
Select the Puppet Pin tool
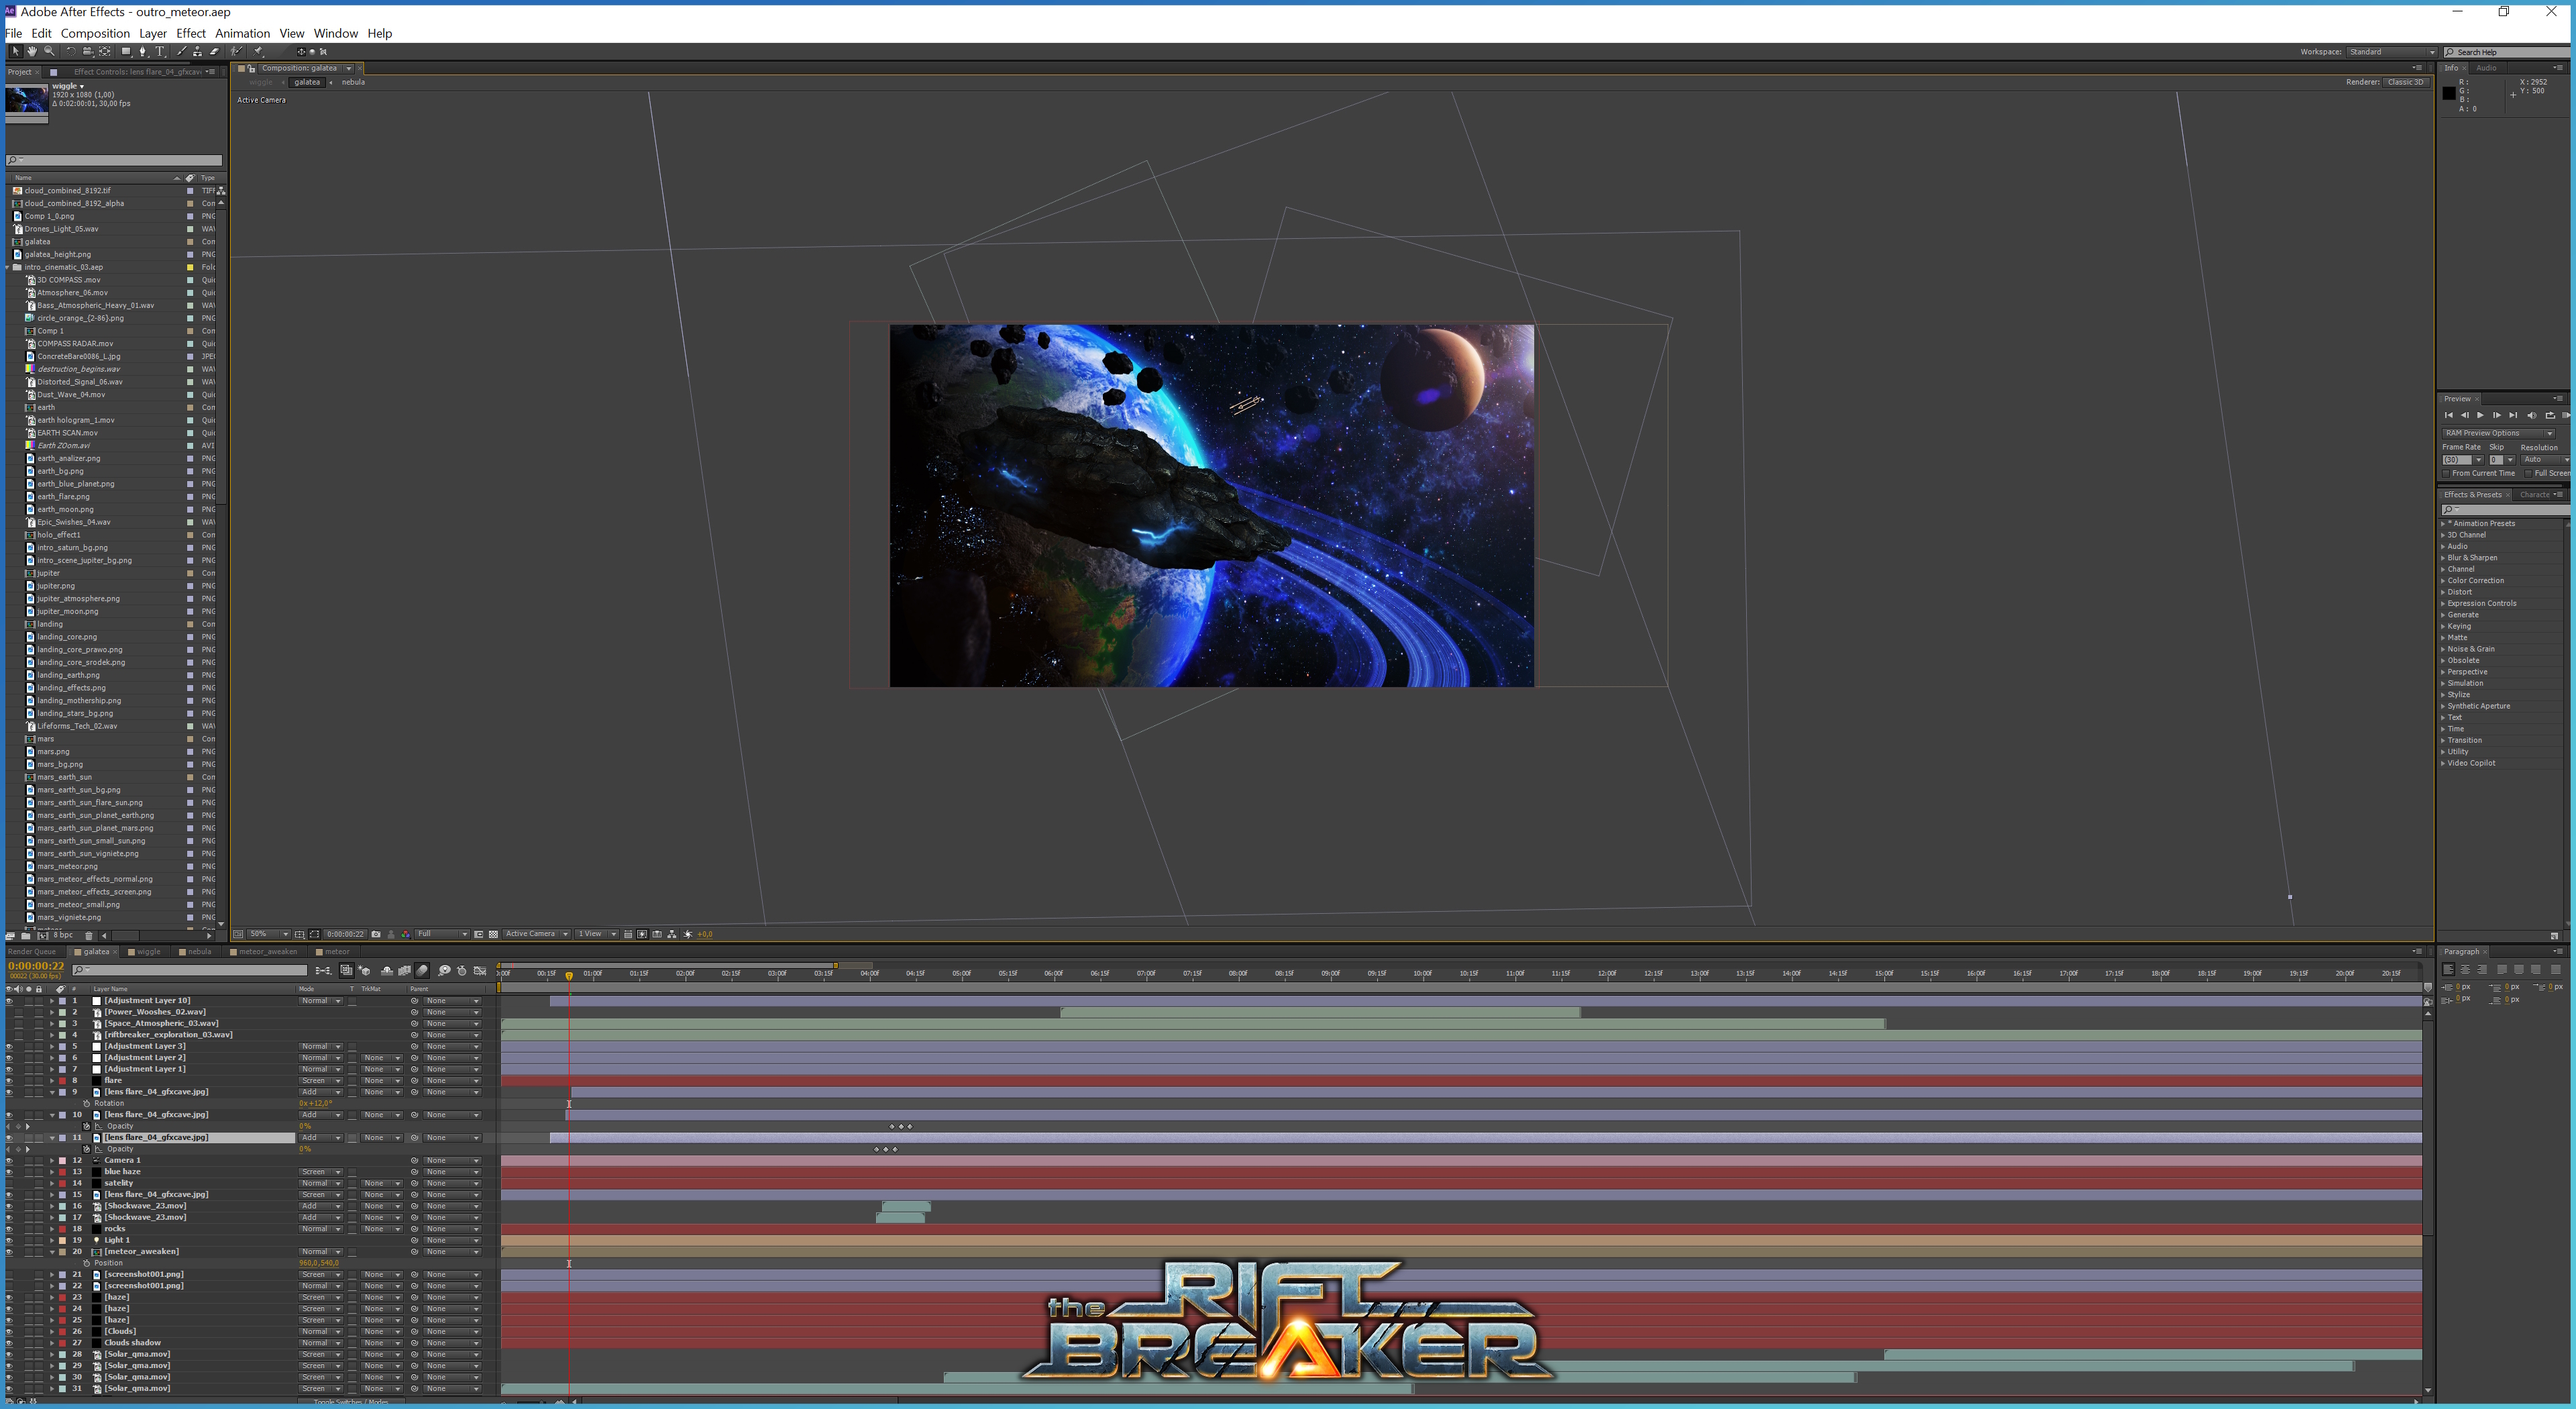coord(257,51)
